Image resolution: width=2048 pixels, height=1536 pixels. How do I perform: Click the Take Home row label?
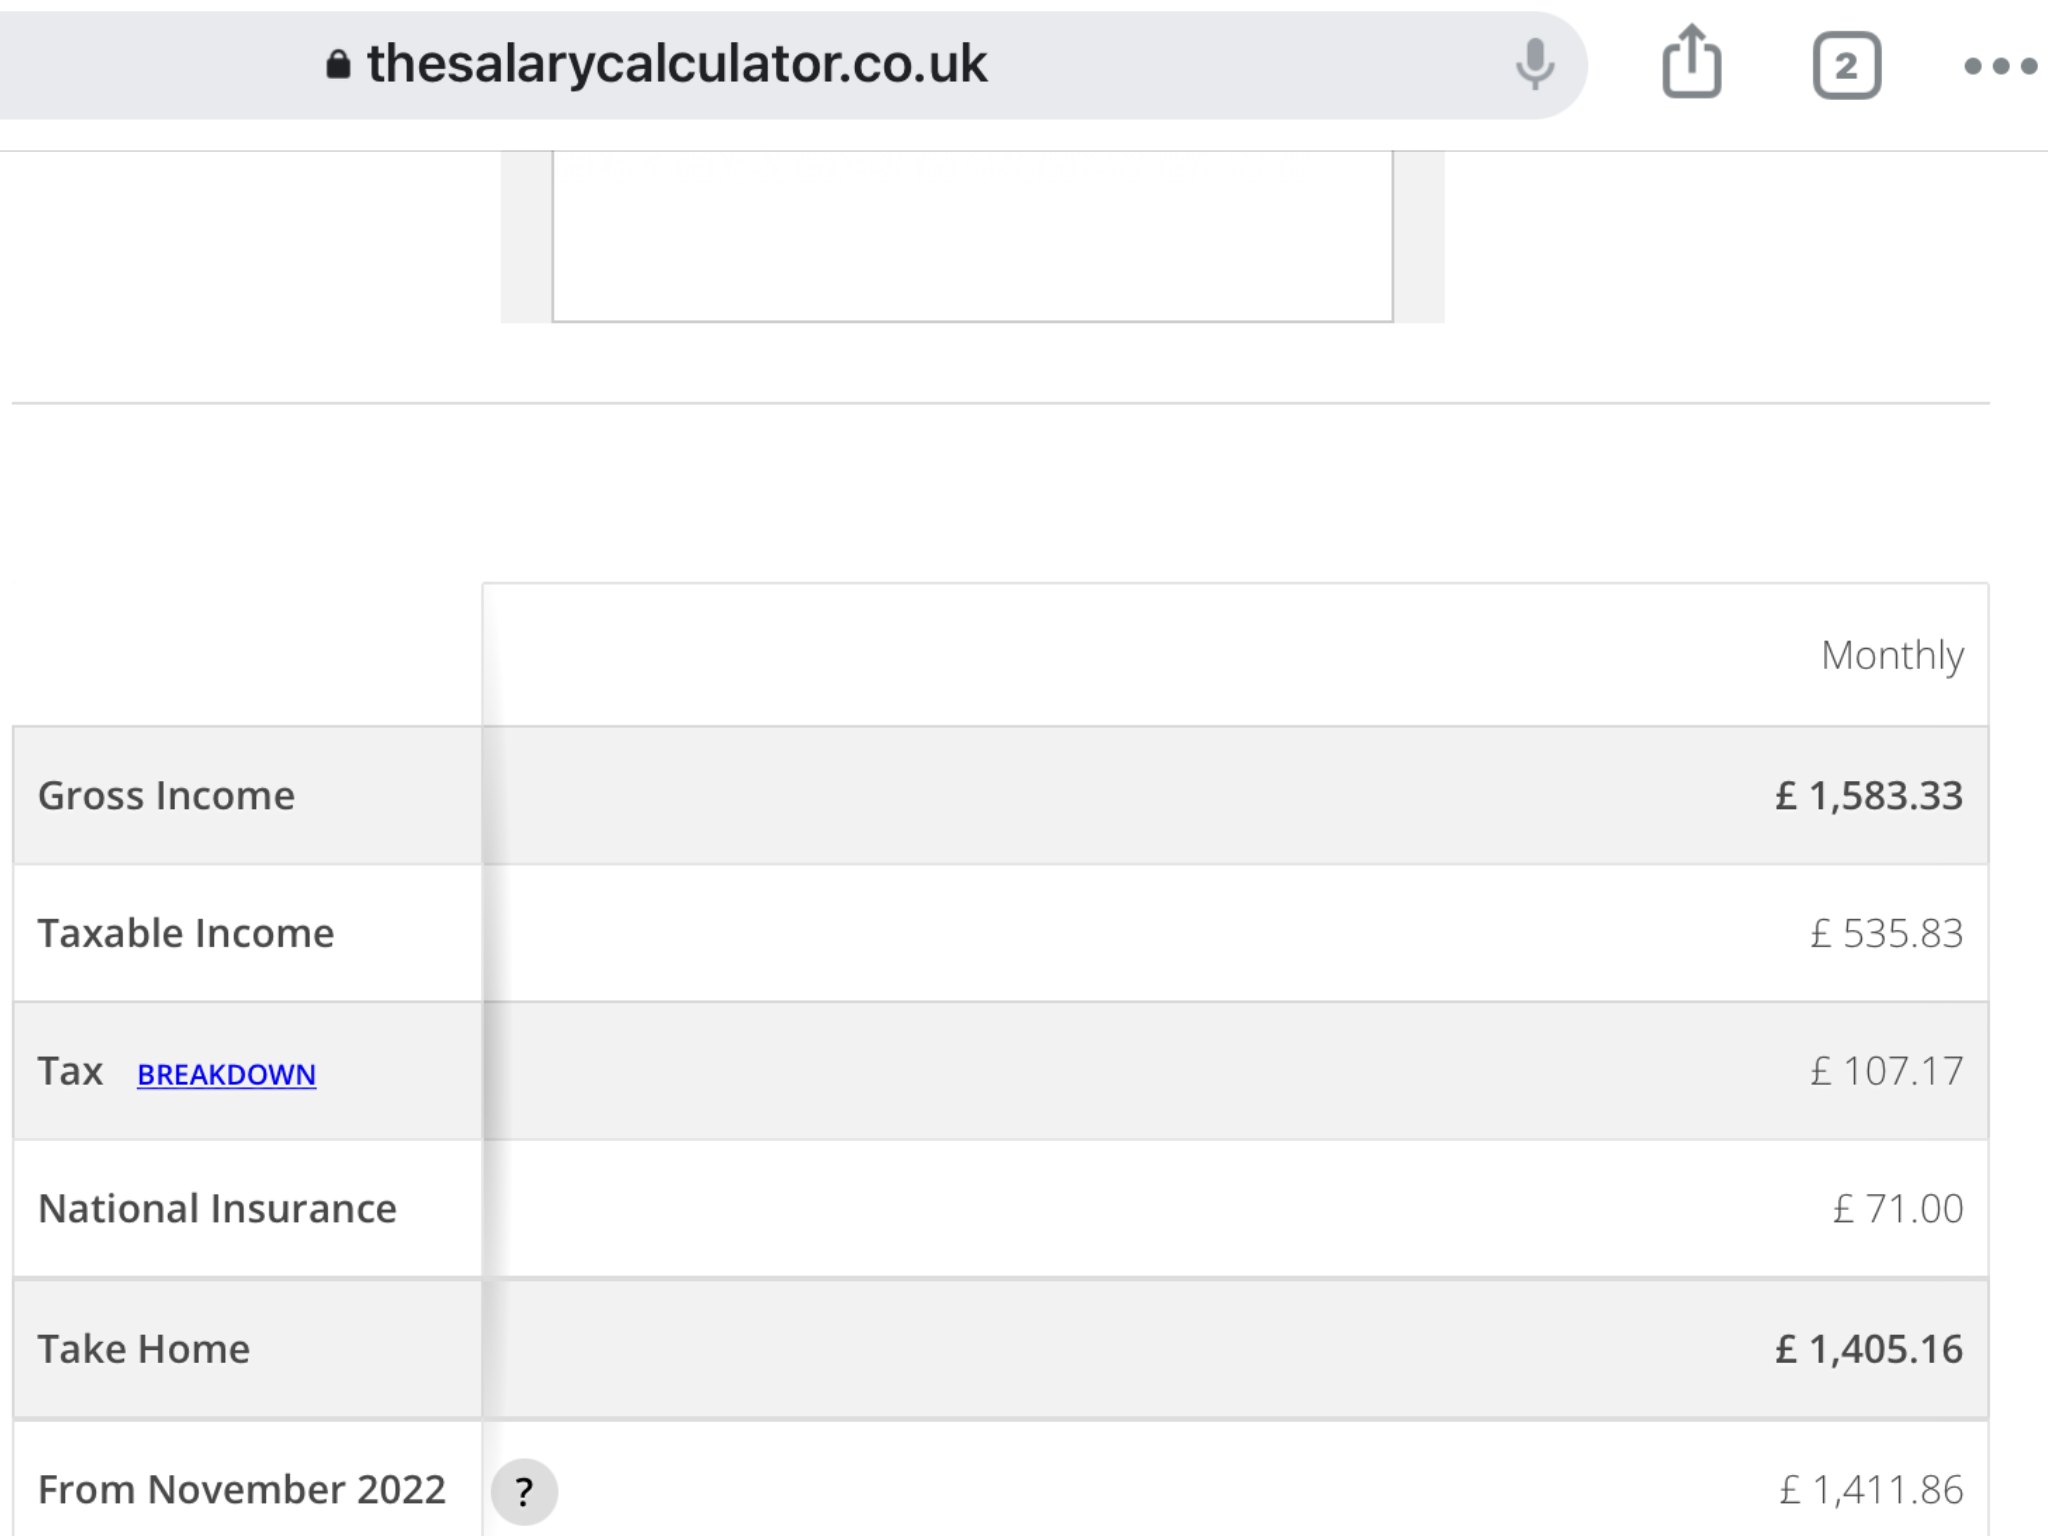click(144, 1349)
